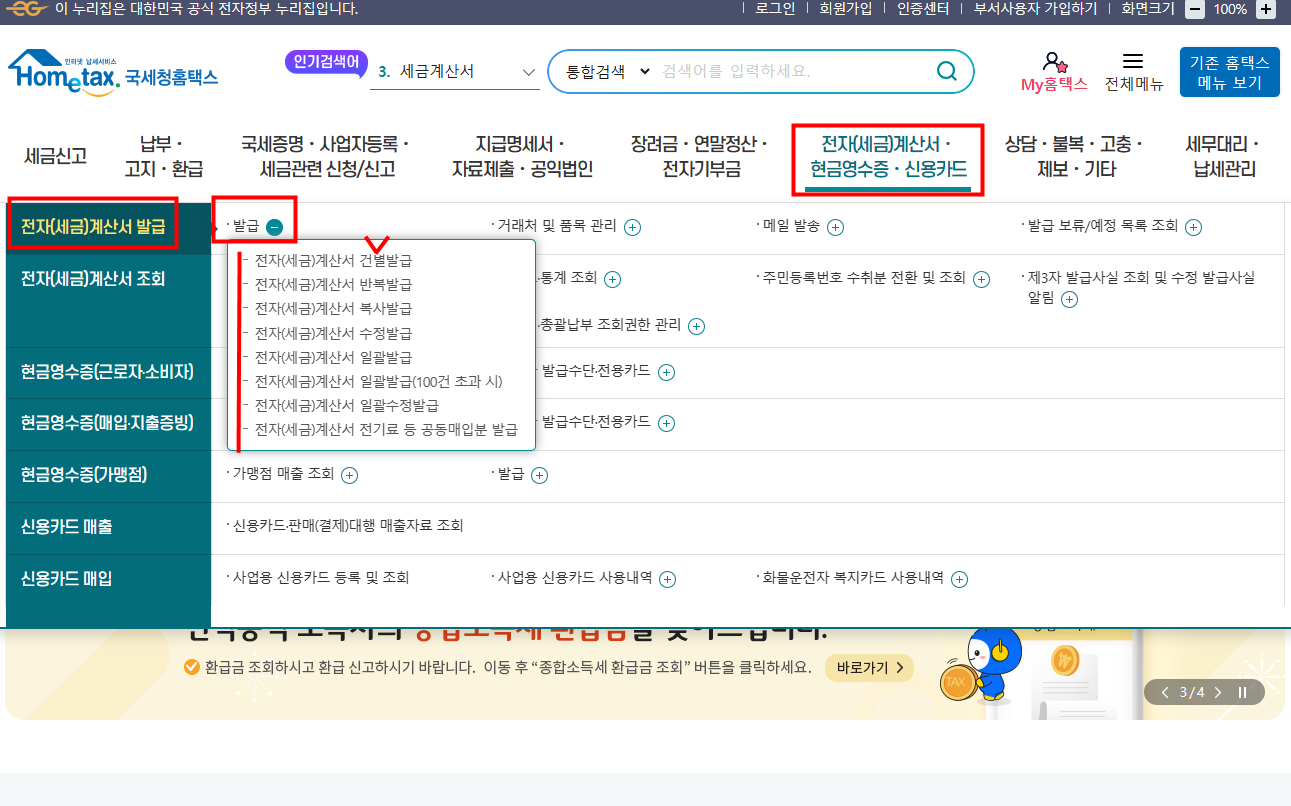Open 통합검색 category dropdown
Viewport: 1291px width, 806px height.
point(608,71)
